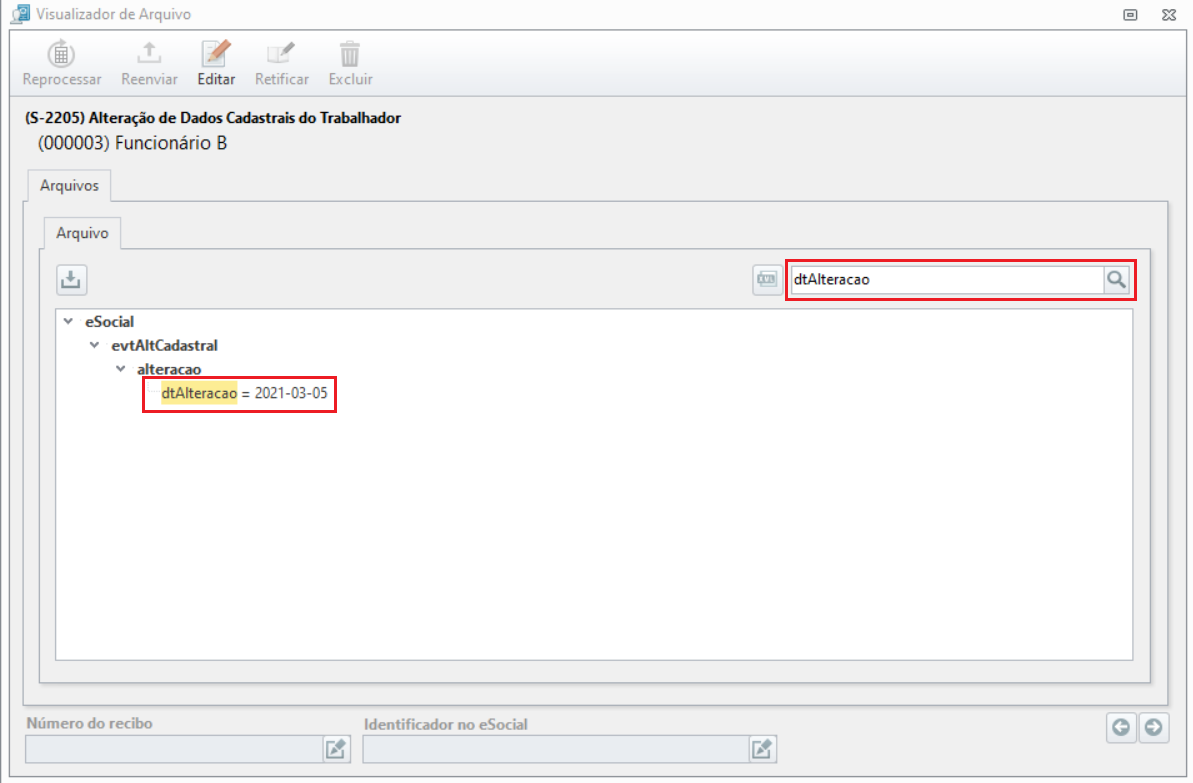The image size is (1193, 783).
Task: Click the Reenviar upload icon
Action: (x=149, y=53)
